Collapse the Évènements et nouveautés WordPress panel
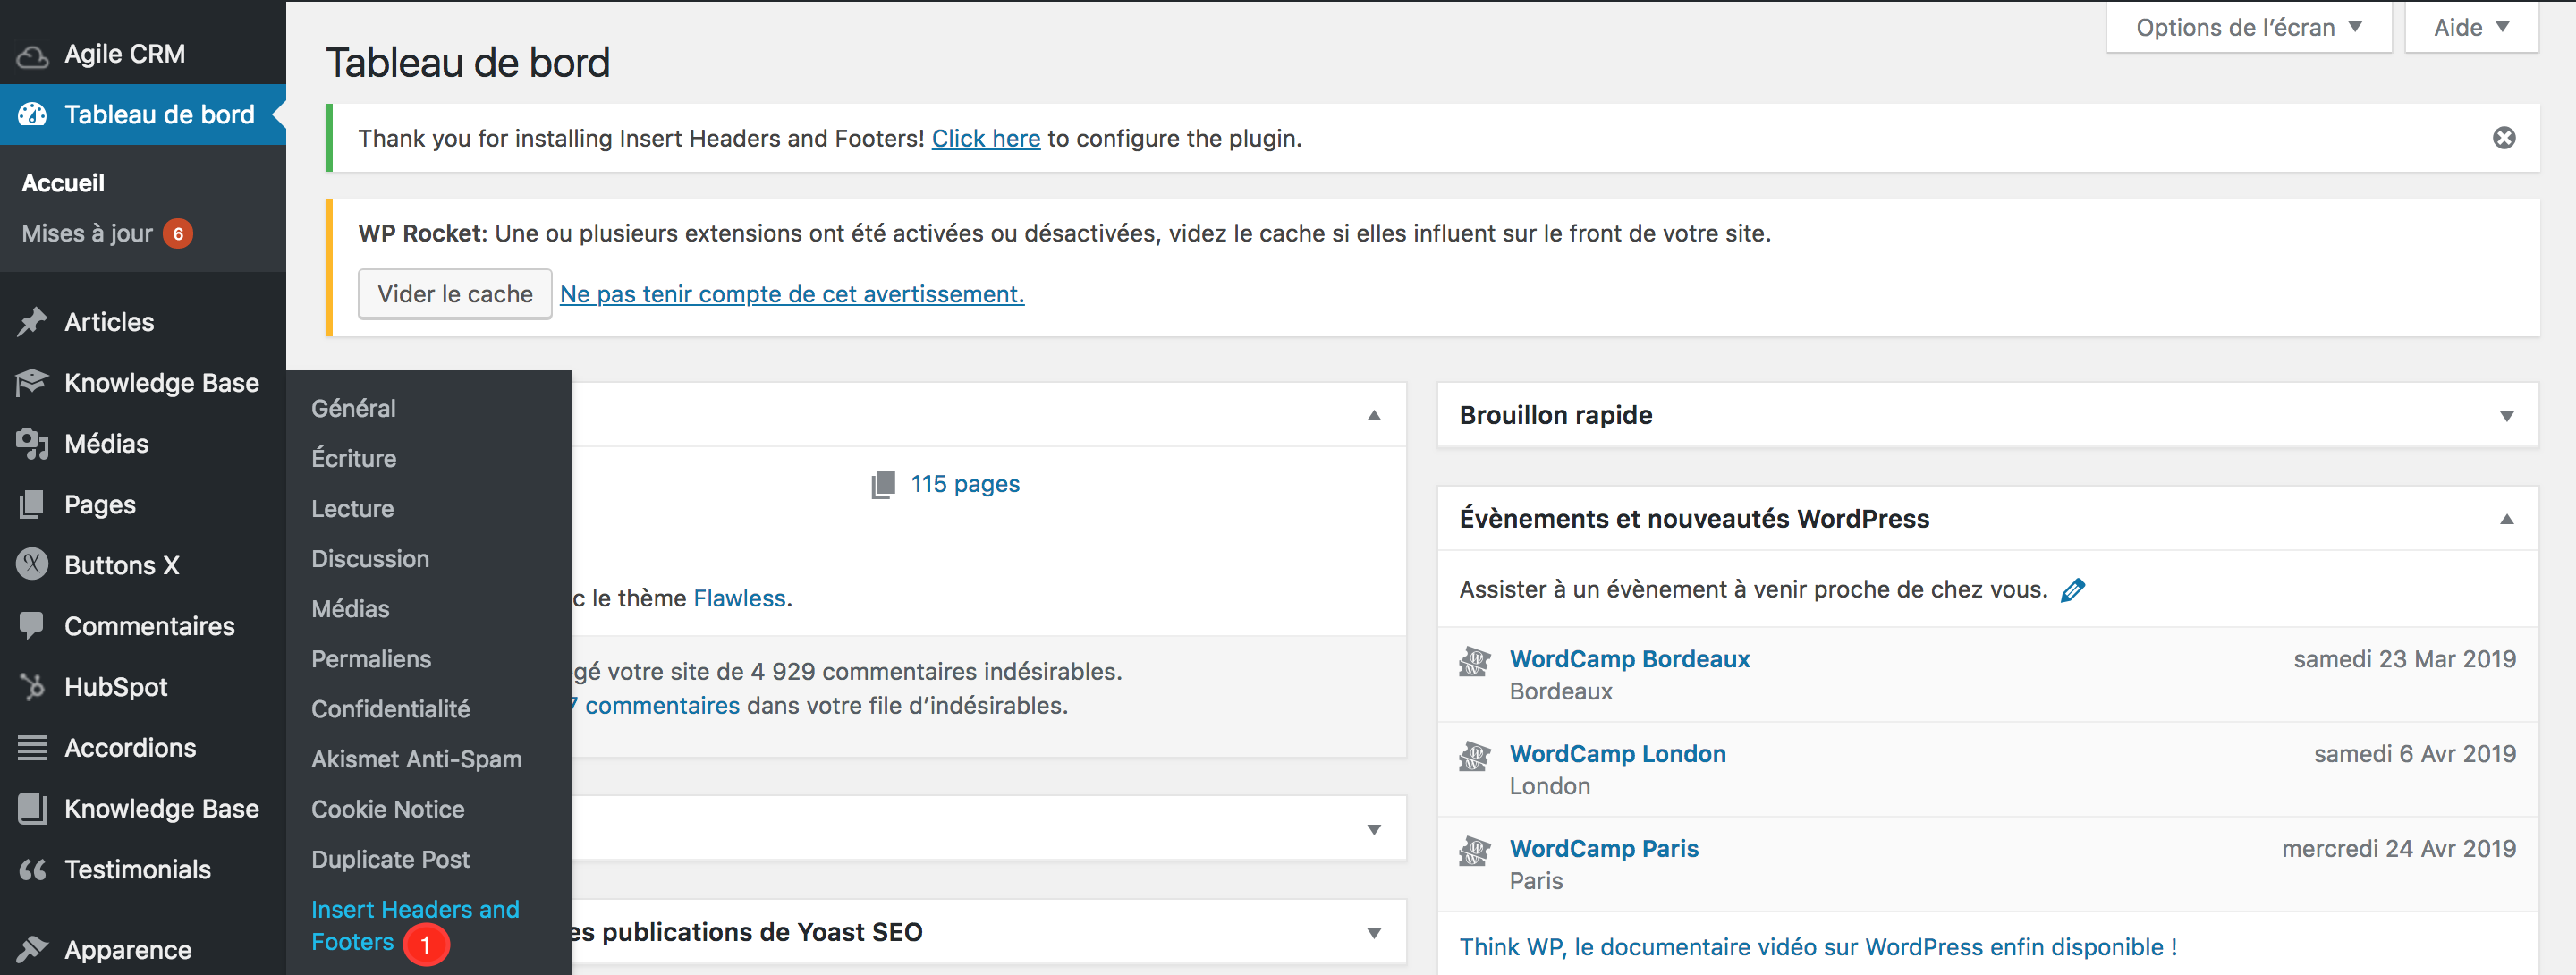This screenshot has height=975, width=2576. coord(2506,519)
